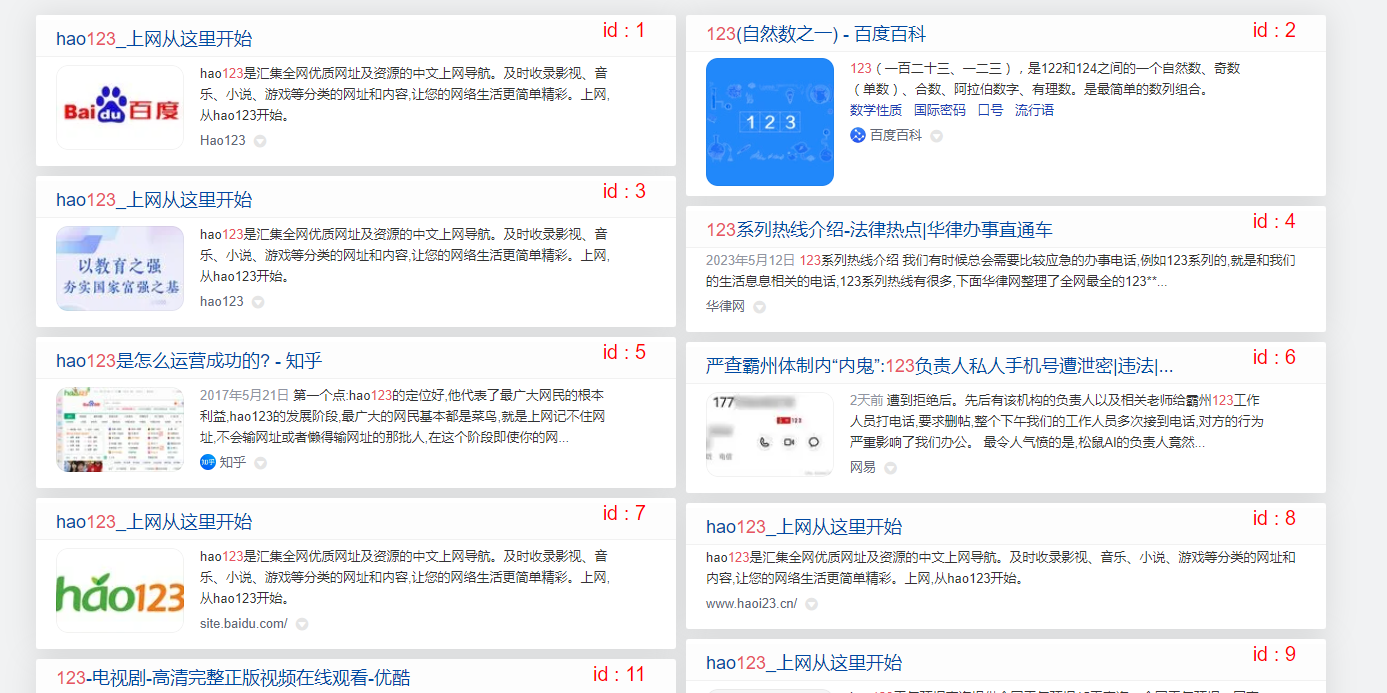Open the 口号 tag link
Screen dimensions: 1387x693
pyautogui.click(x=990, y=110)
